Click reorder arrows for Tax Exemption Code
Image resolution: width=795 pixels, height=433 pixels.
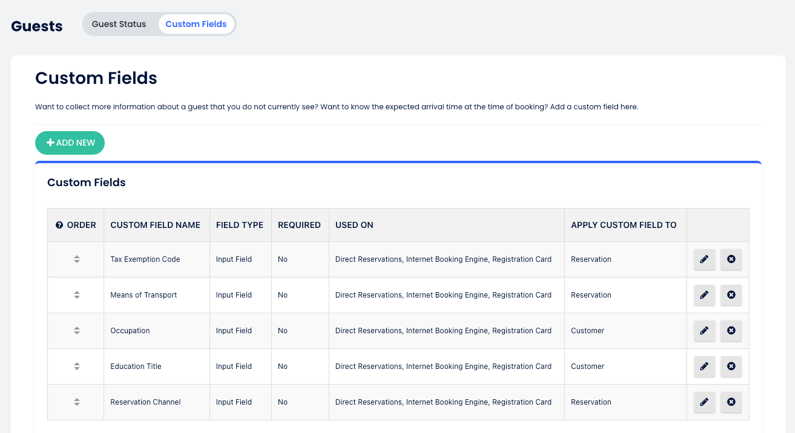pyautogui.click(x=76, y=259)
